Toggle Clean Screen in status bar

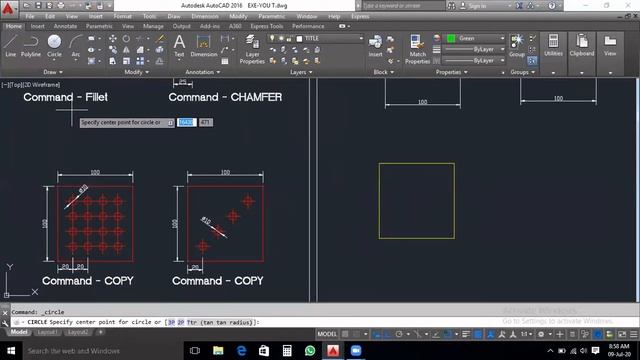[622, 334]
